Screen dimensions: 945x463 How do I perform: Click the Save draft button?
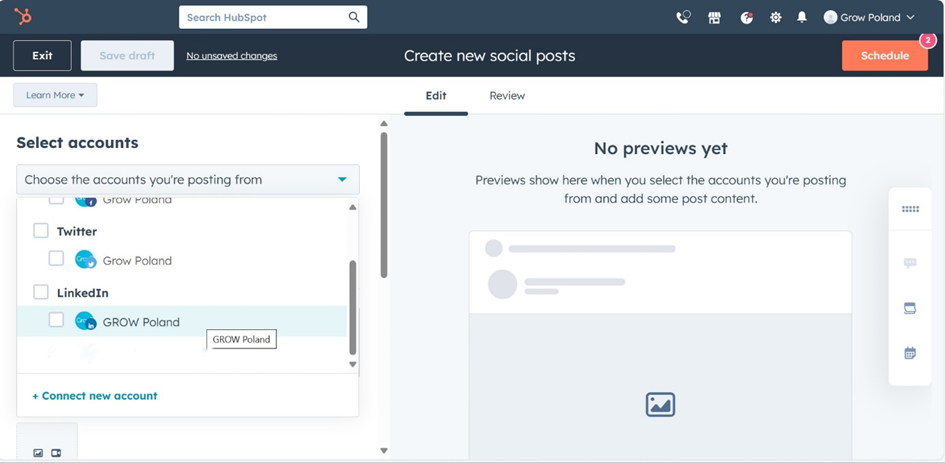(x=127, y=55)
